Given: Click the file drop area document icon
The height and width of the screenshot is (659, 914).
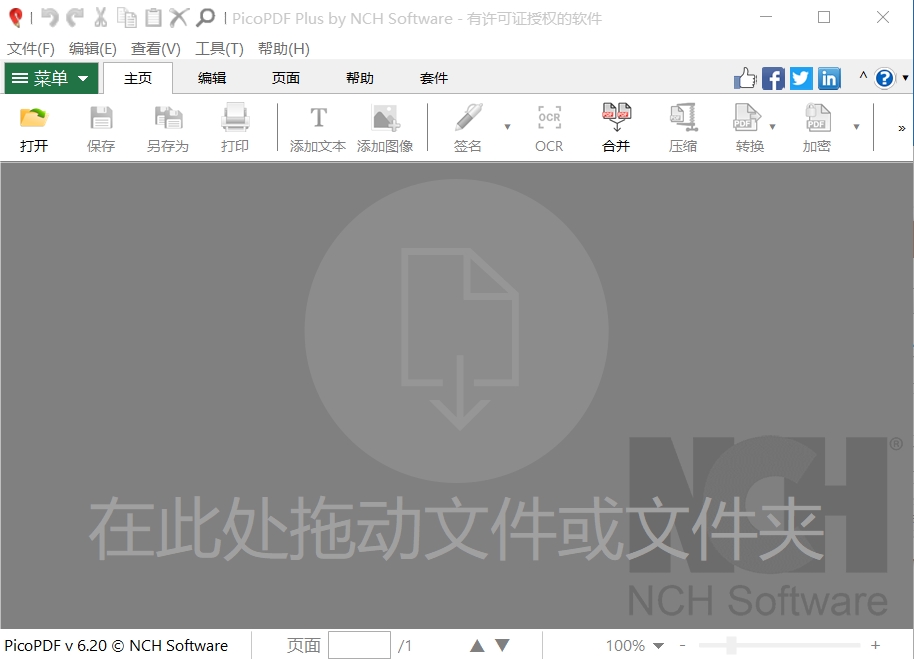Looking at the screenshot, I should point(459,340).
